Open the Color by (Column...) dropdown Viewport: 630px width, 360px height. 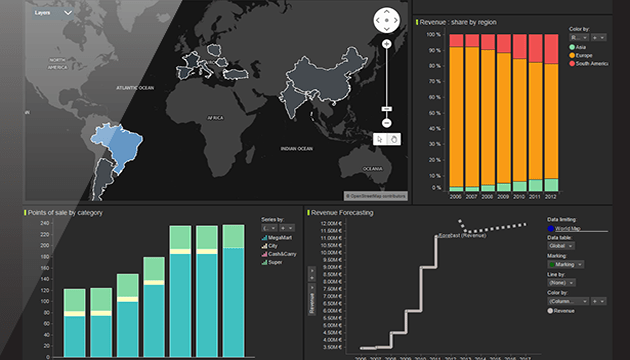(x=568, y=301)
